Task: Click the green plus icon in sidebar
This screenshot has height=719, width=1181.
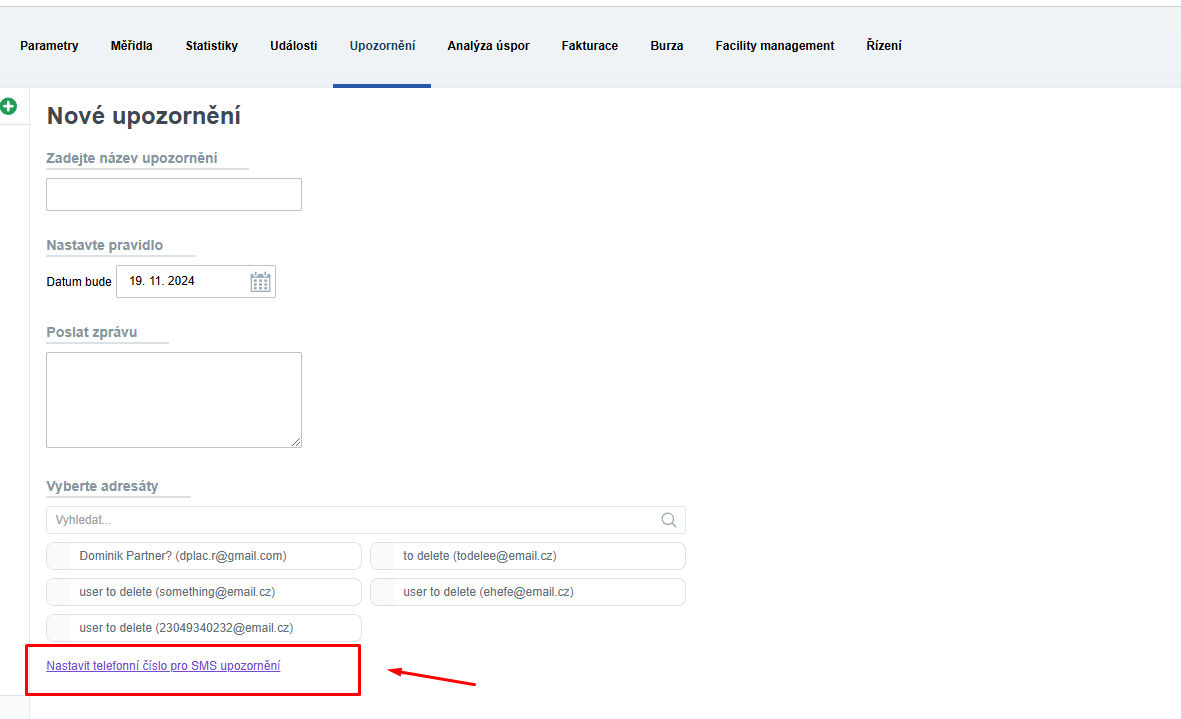Action: click(8, 106)
